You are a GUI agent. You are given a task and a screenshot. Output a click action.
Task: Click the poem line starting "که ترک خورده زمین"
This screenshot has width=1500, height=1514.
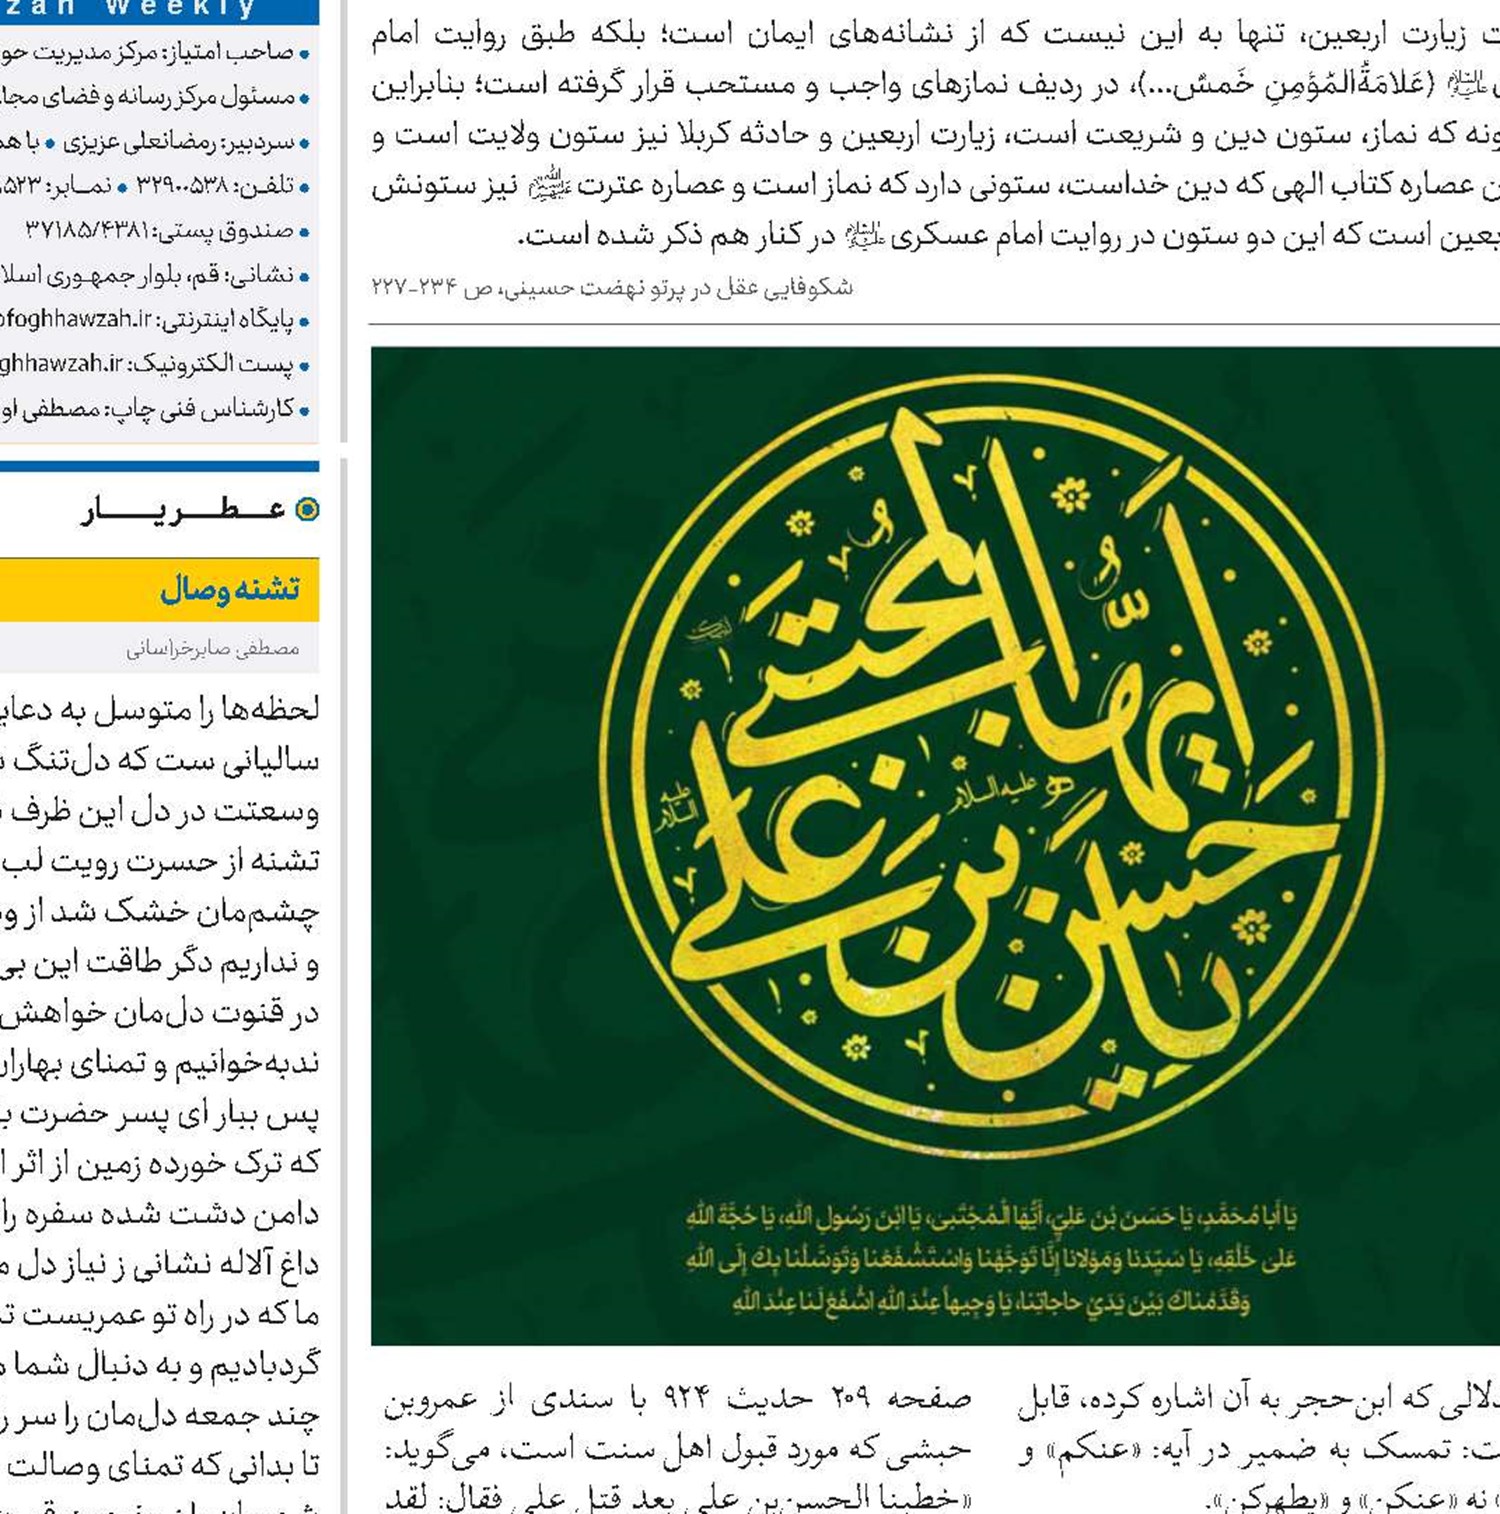(160, 1164)
